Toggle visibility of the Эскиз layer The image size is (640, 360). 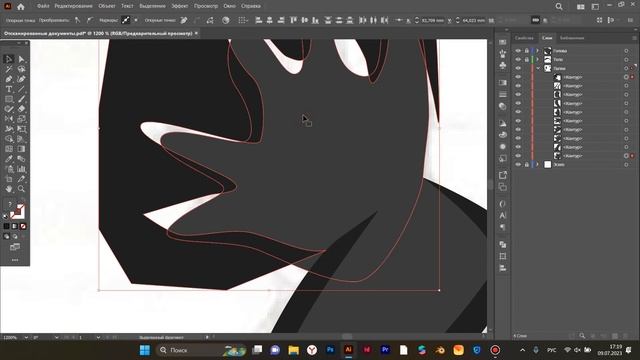pyautogui.click(x=518, y=164)
